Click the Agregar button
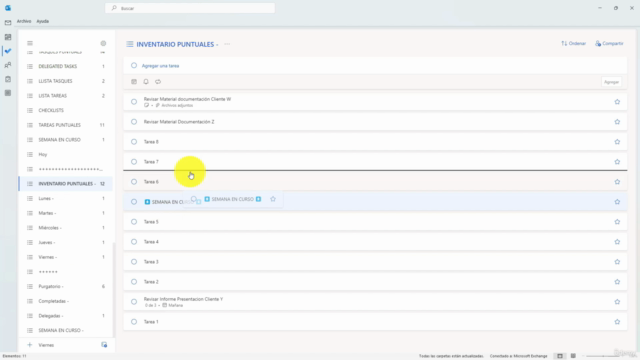Viewport: 640px width, 360px height. coord(611,82)
